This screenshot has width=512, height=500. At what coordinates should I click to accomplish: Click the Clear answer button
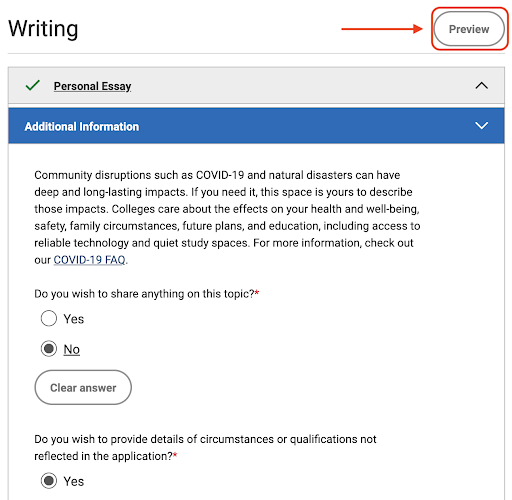(x=83, y=387)
